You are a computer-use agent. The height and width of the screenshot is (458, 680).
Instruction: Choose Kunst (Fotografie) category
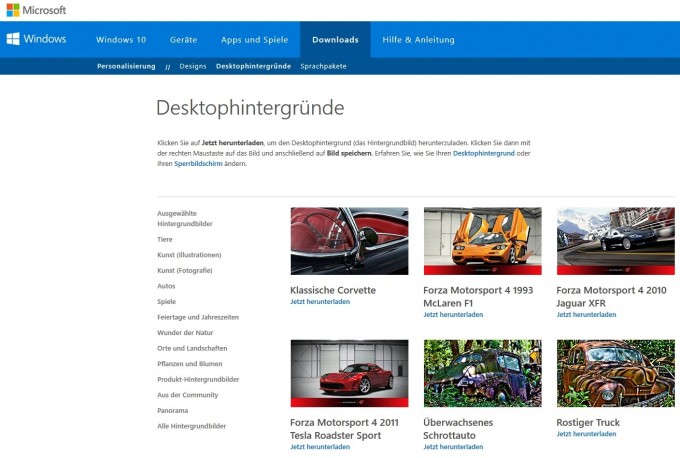(185, 271)
